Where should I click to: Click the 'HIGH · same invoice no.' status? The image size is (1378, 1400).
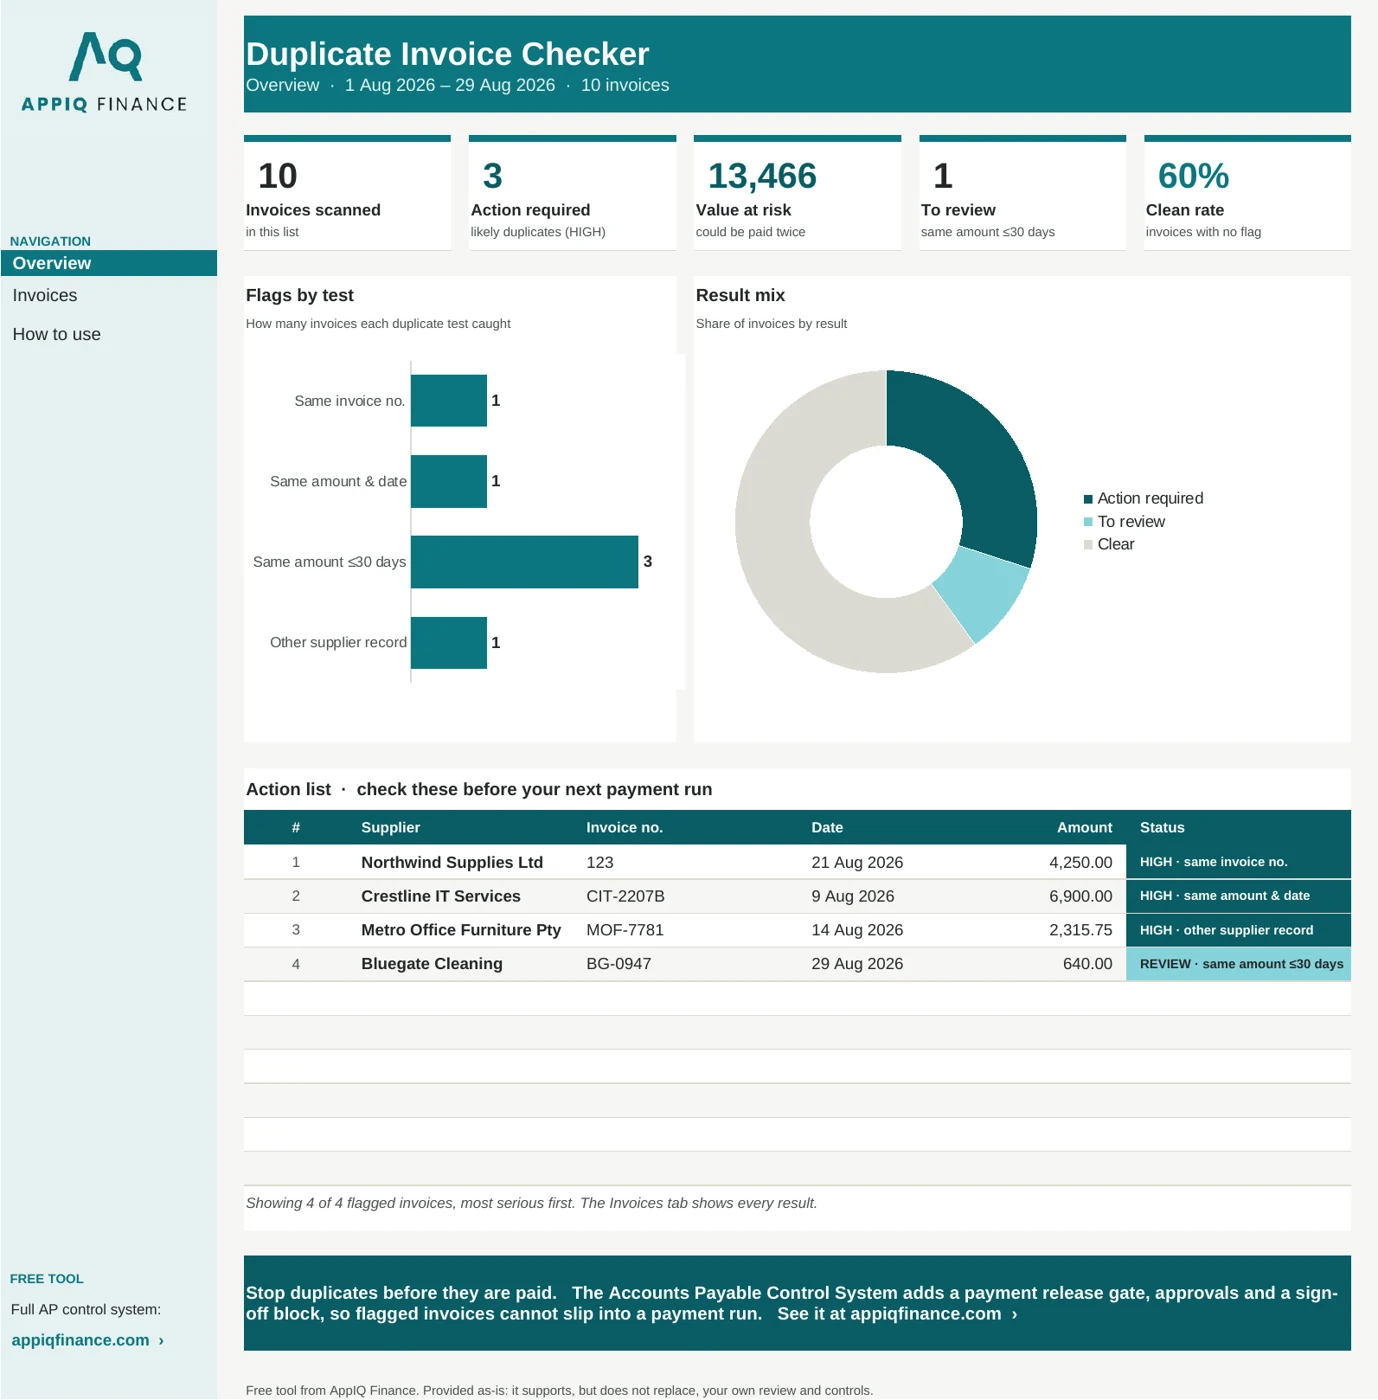pyautogui.click(x=1238, y=862)
